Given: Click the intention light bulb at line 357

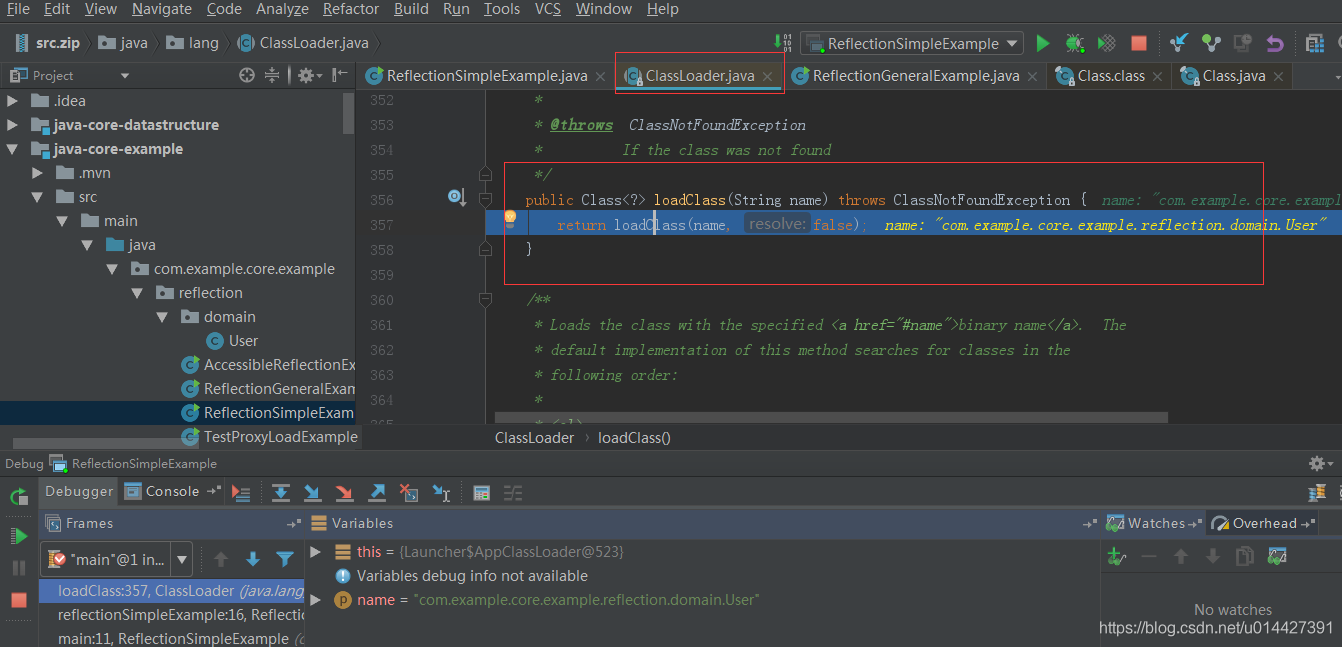Looking at the screenshot, I should click(x=509, y=218).
